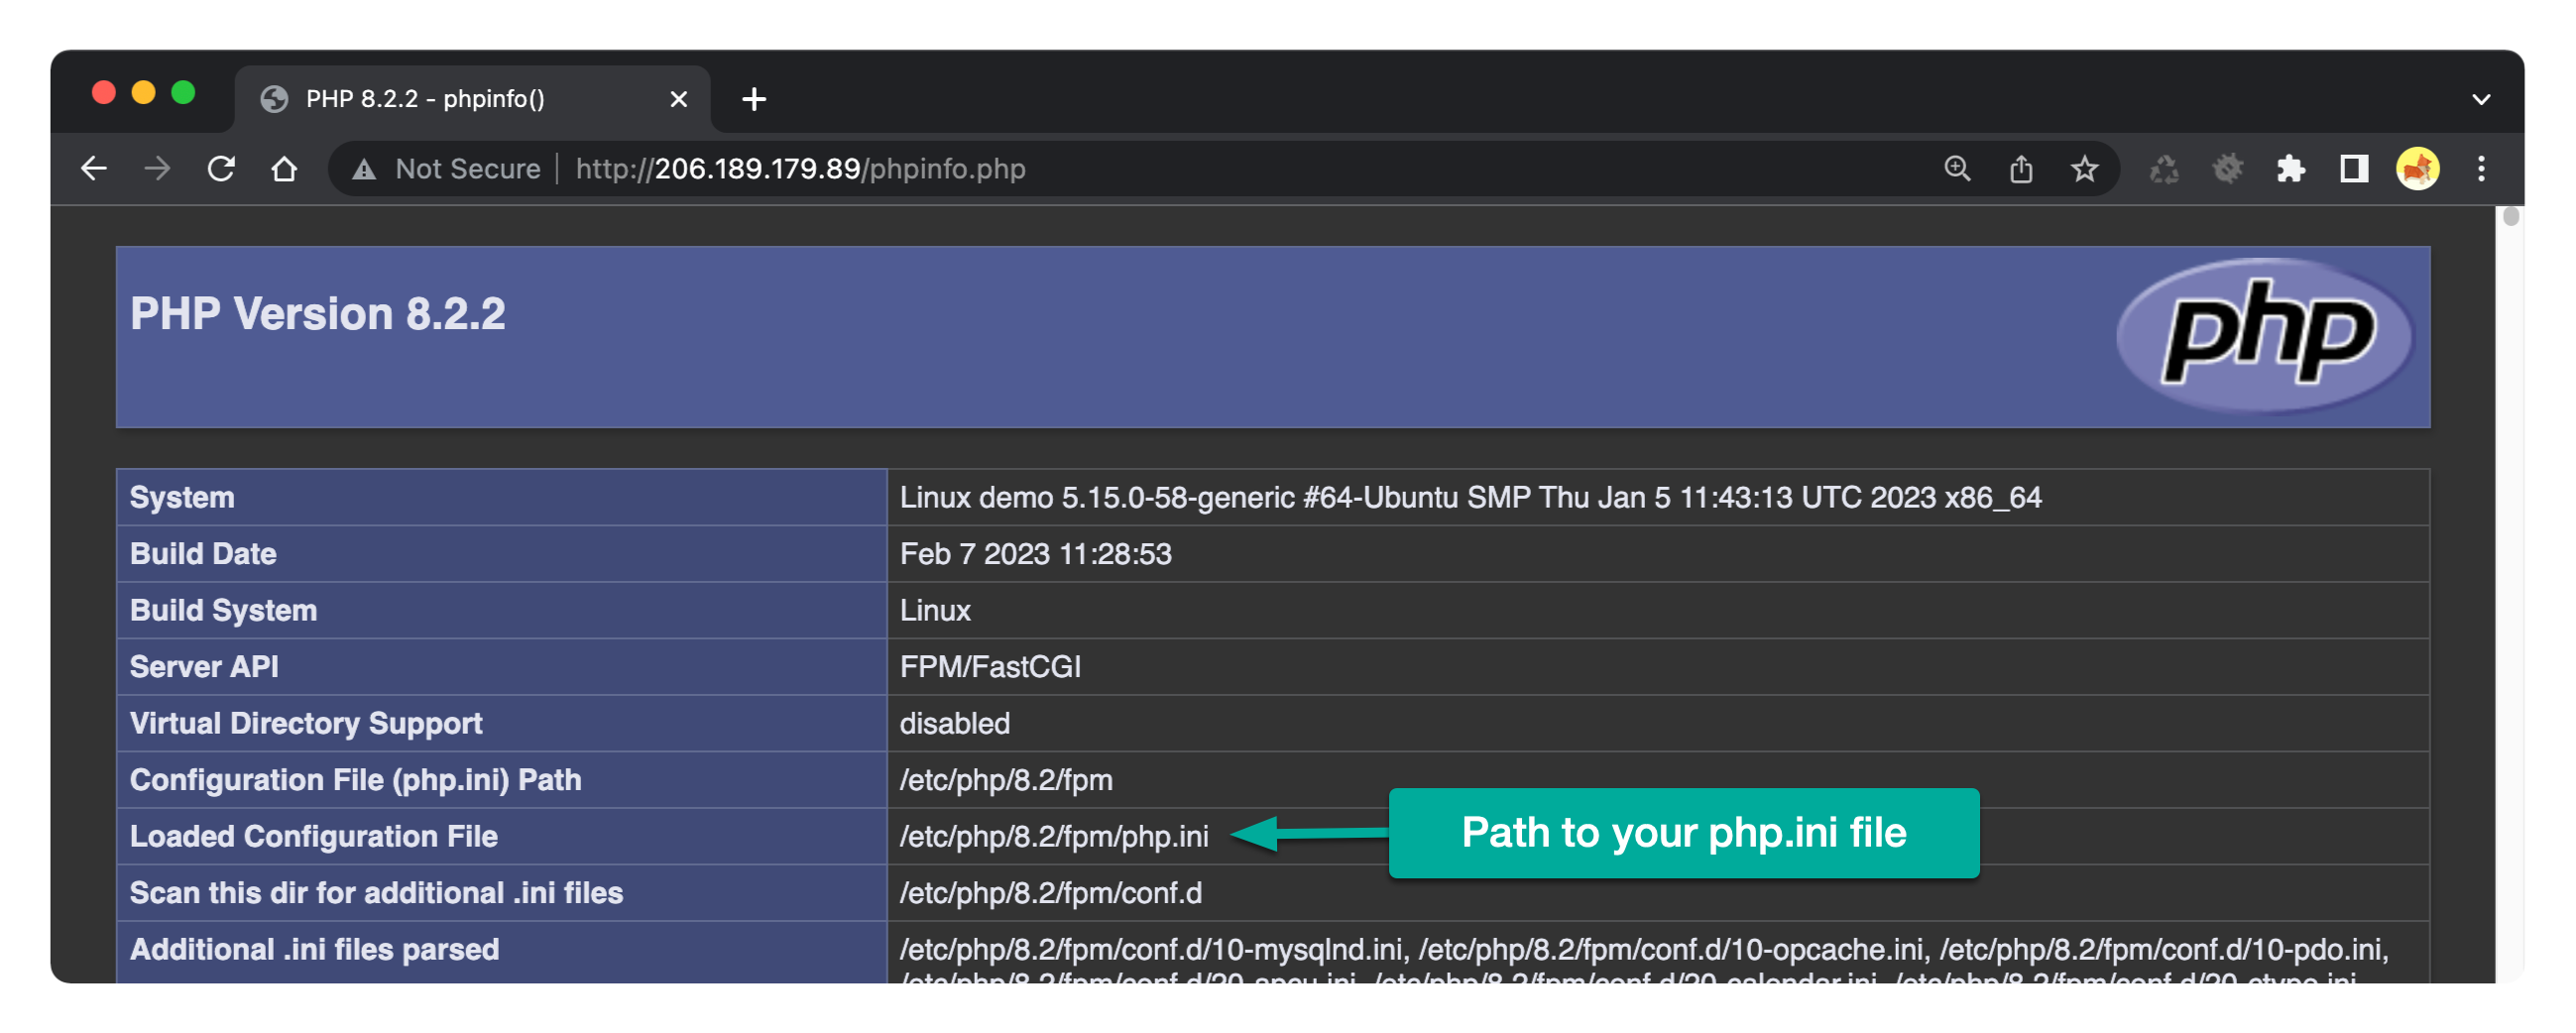Click Configuration File (php.ini) Path label
This screenshot has width=2576, height=1033.
point(355,780)
